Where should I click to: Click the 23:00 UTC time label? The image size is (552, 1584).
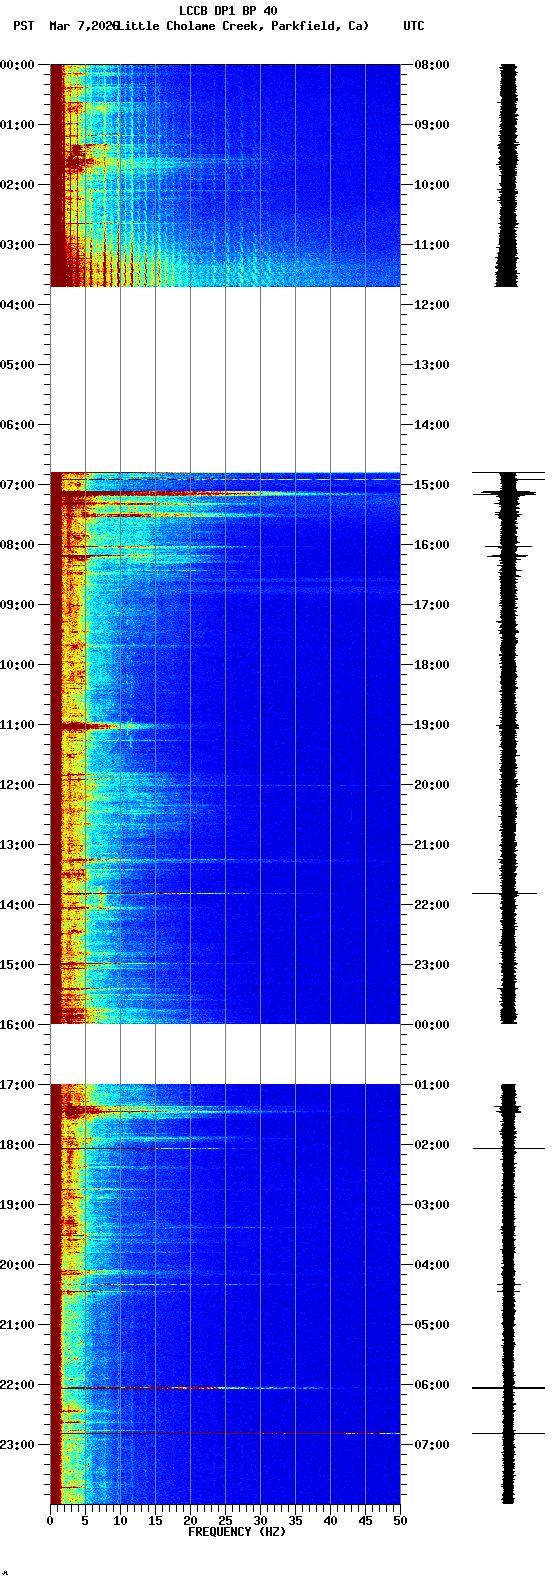click(433, 965)
